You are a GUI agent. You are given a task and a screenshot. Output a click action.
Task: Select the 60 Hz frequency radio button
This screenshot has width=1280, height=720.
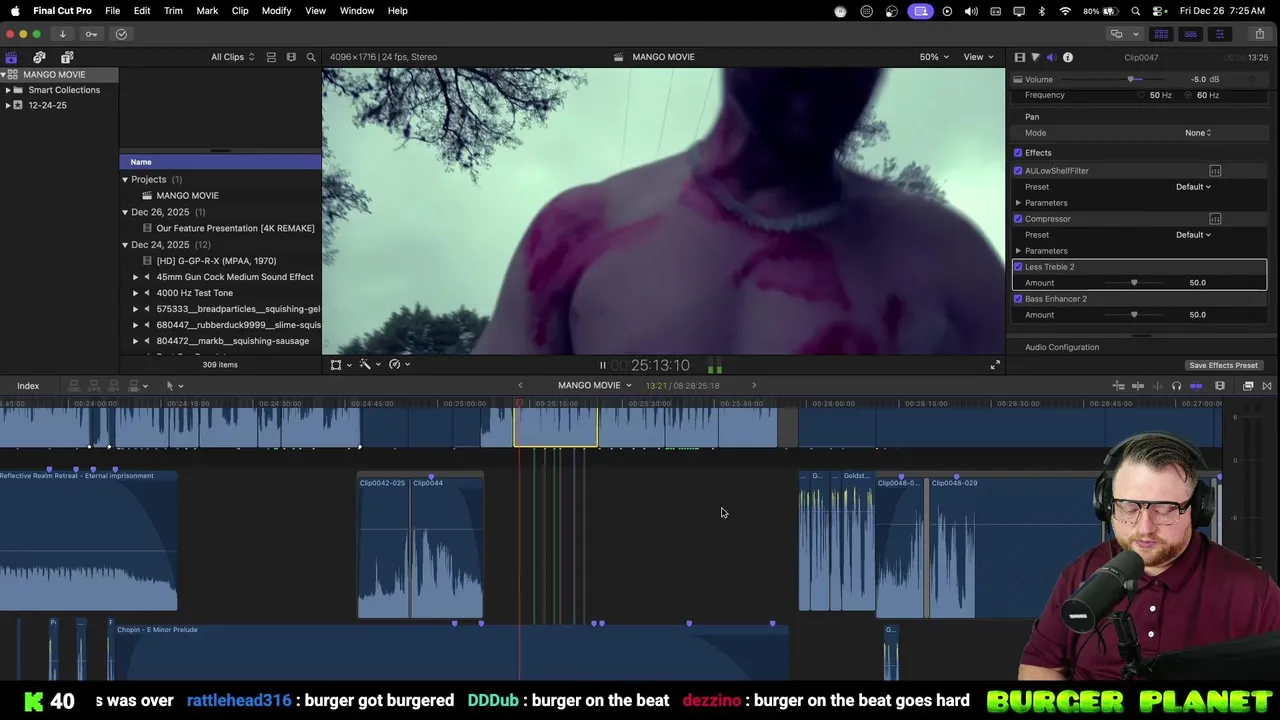1188,95
